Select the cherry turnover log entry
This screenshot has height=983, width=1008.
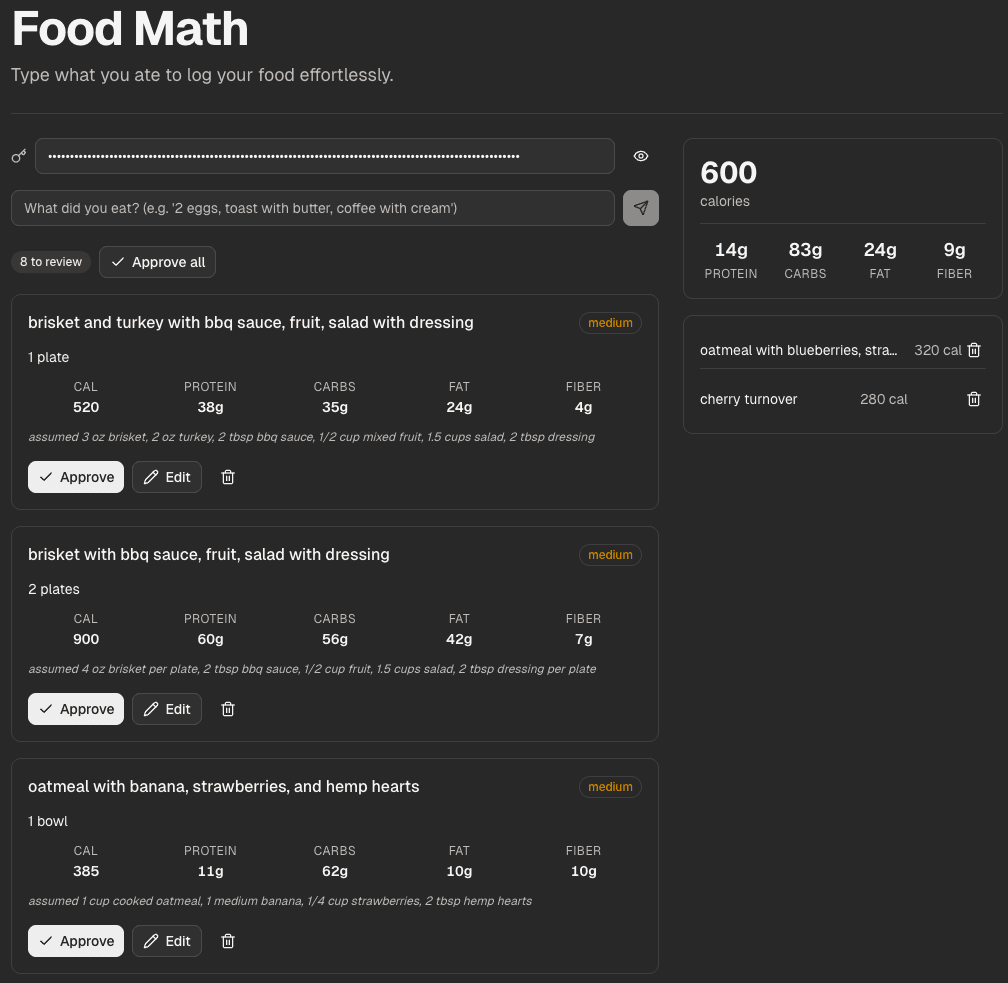pos(843,399)
